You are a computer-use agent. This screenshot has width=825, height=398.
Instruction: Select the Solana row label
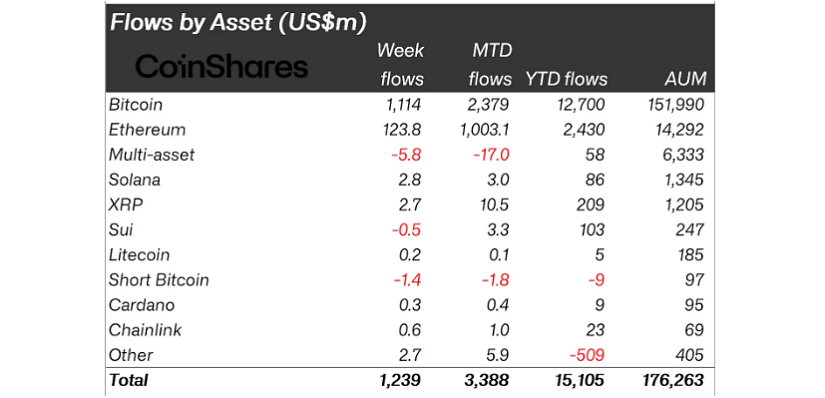tap(135, 180)
